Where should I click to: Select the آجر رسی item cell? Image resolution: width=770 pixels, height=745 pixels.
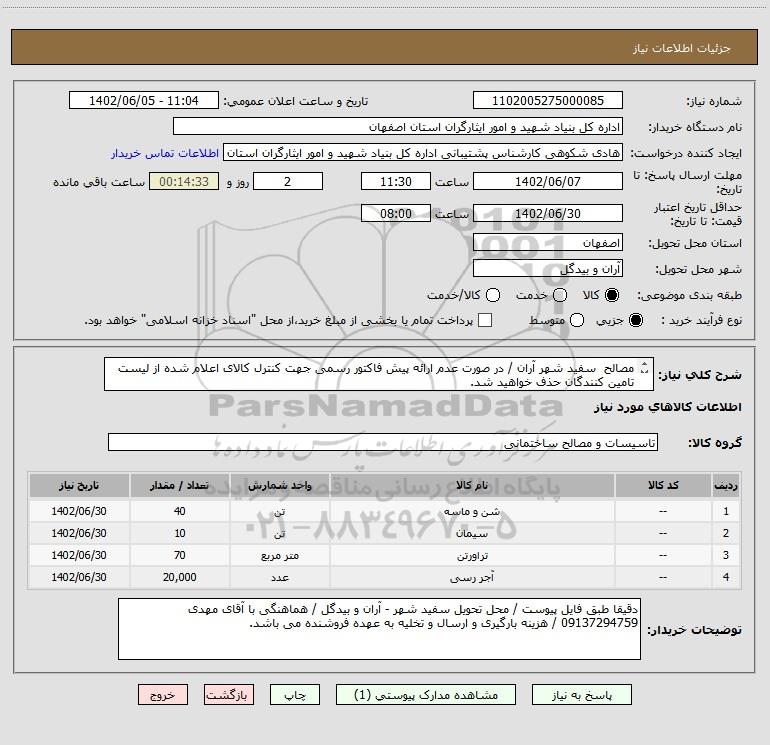coord(472,578)
